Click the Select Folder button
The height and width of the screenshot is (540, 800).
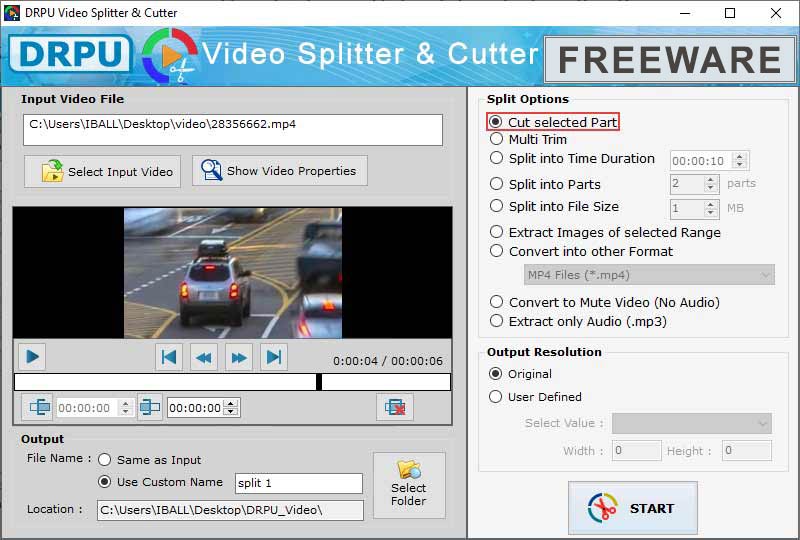pyautogui.click(x=409, y=485)
